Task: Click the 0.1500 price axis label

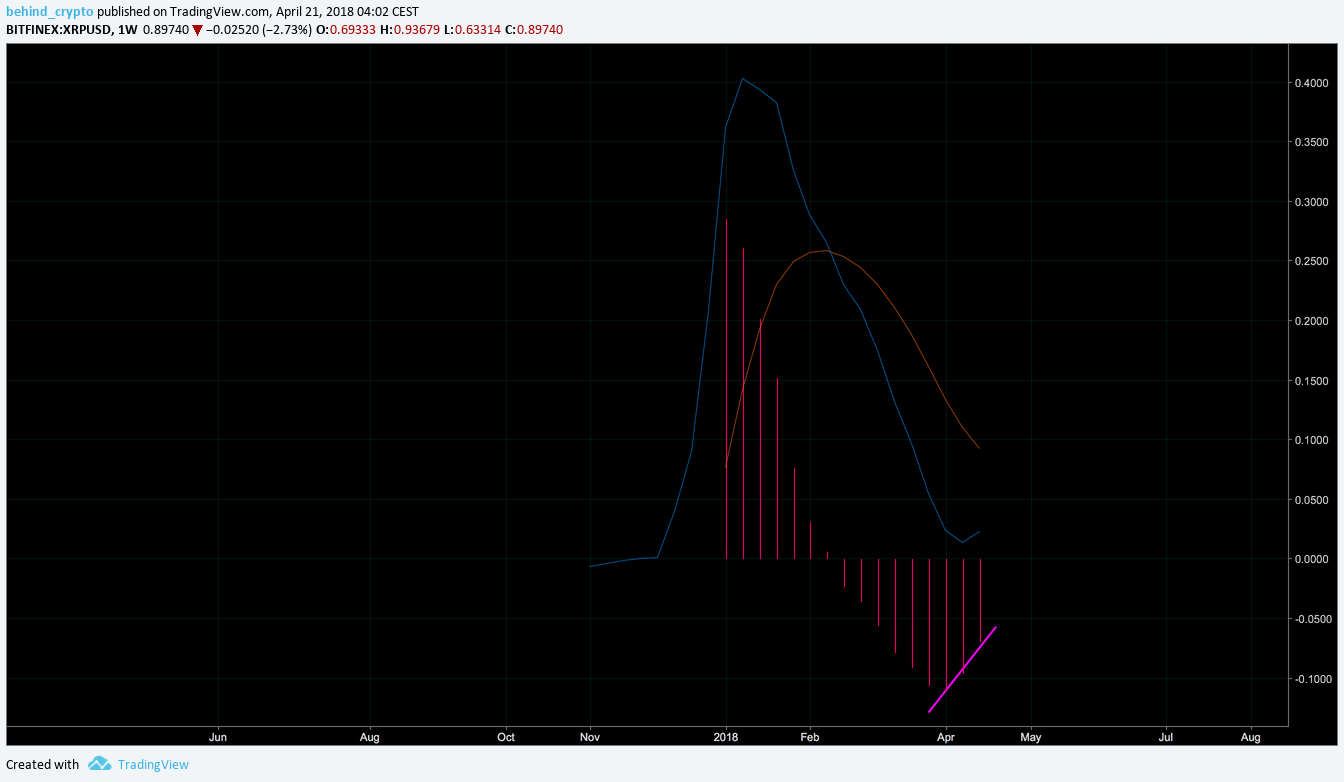Action: coord(1312,381)
